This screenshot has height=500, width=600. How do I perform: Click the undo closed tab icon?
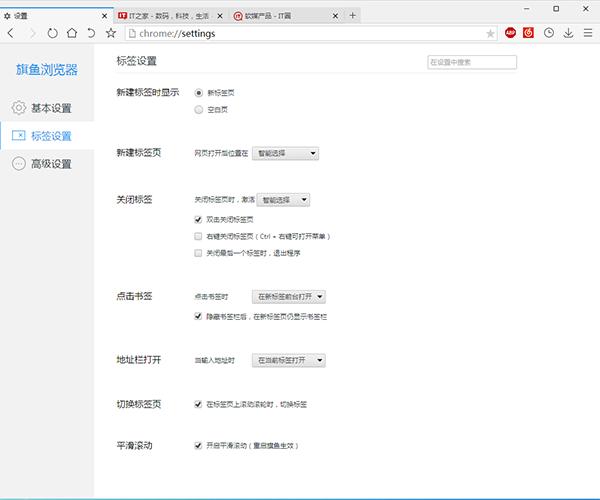(91, 33)
